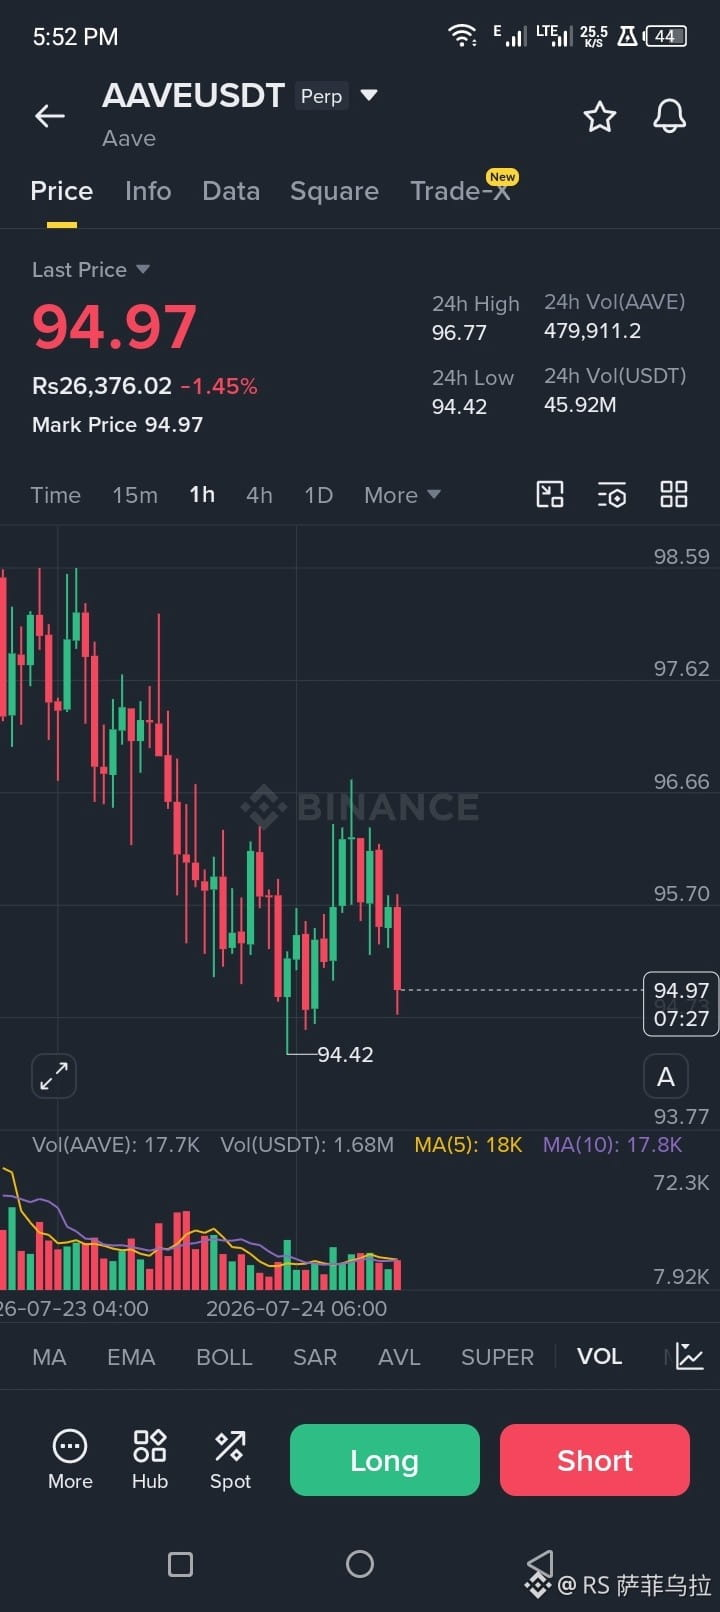Open the Hub icon
720x1612 pixels.
coord(150,1460)
